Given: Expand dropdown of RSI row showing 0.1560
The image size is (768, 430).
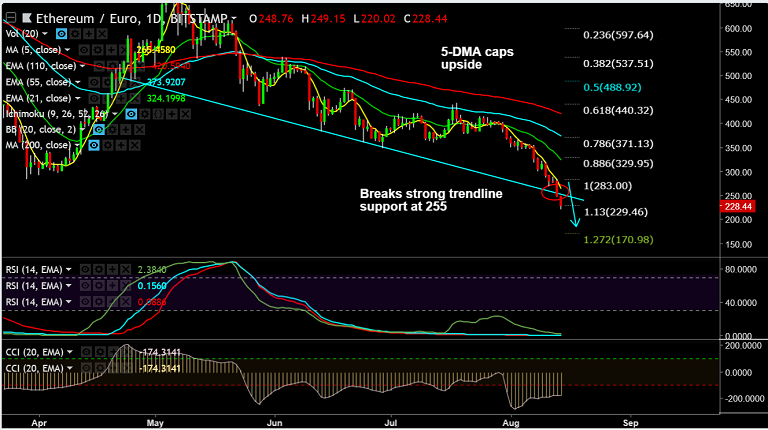Looking at the screenshot, I should [69, 286].
